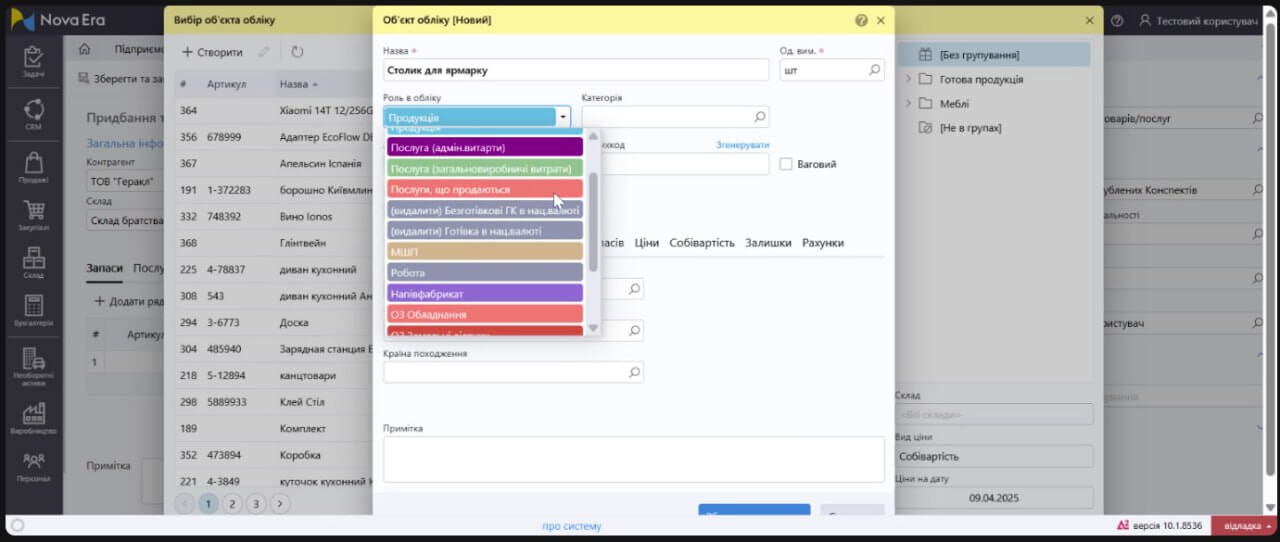The image size is (1280, 542).
Task: Go to page 3 of the list
Action: tap(256, 503)
